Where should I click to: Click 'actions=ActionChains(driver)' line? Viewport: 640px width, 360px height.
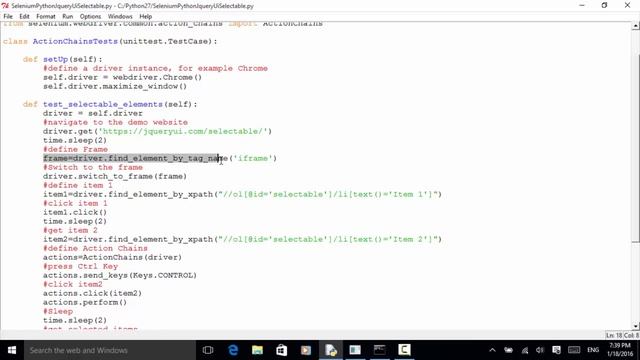click(x=112, y=257)
